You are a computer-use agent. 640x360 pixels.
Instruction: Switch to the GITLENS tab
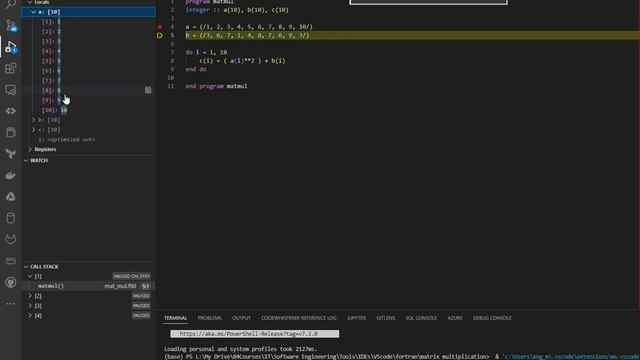(386, 318)
